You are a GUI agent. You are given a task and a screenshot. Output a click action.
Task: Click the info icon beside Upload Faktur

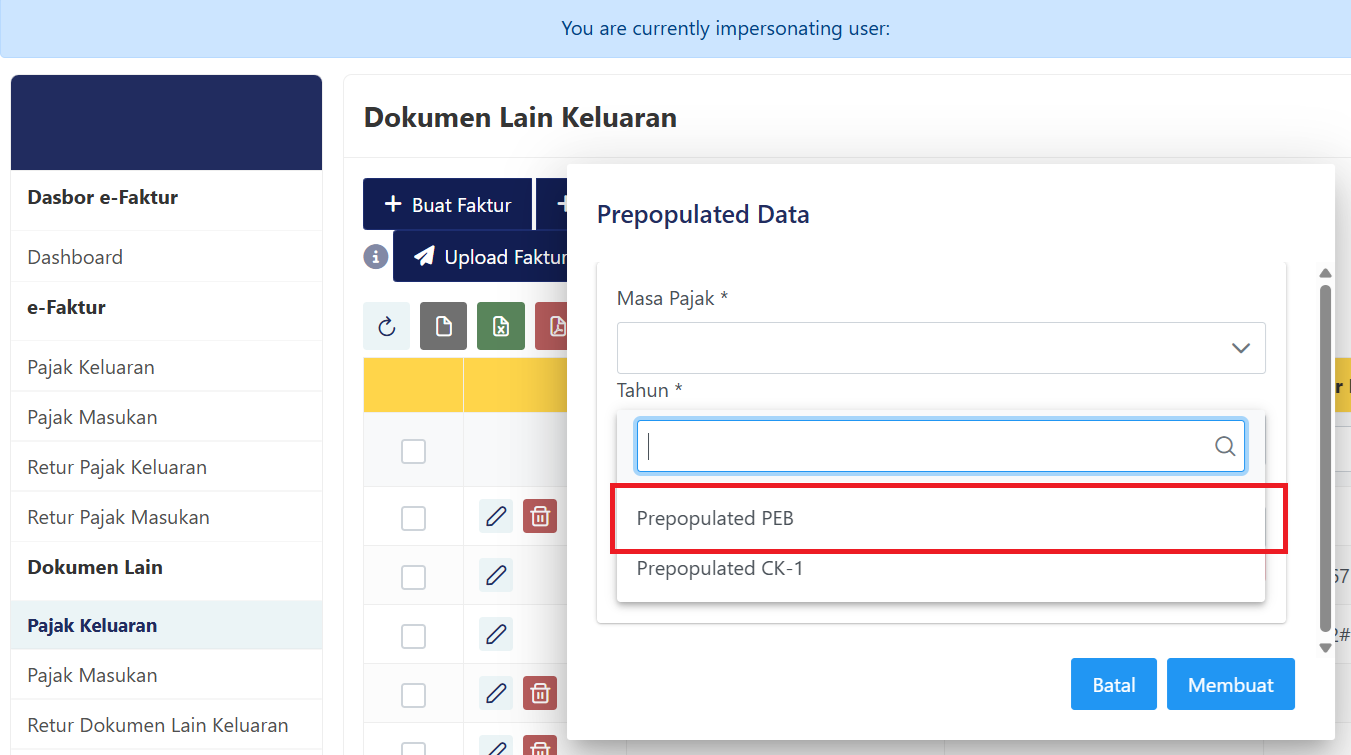376,257
